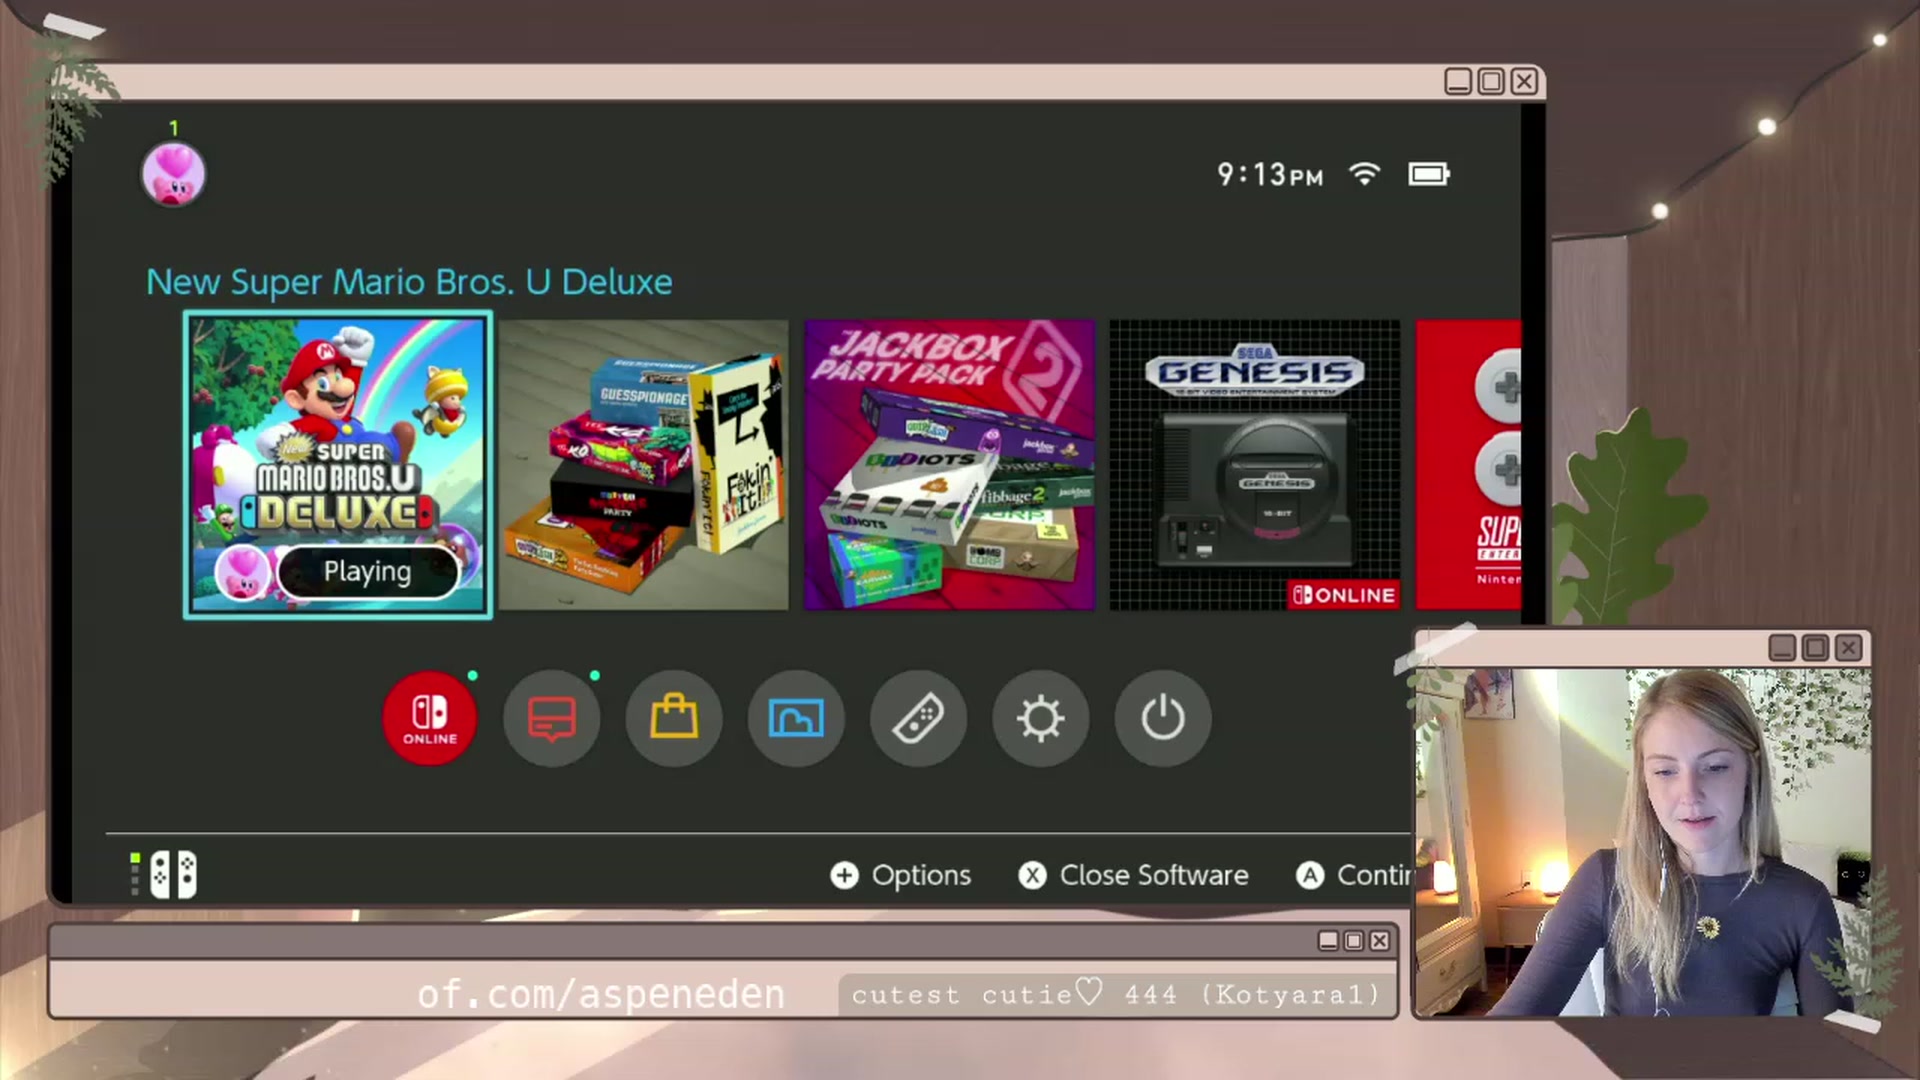1920x1080 pixels.
Task: Open the Controllers icon
Action: tap(918, 718)
